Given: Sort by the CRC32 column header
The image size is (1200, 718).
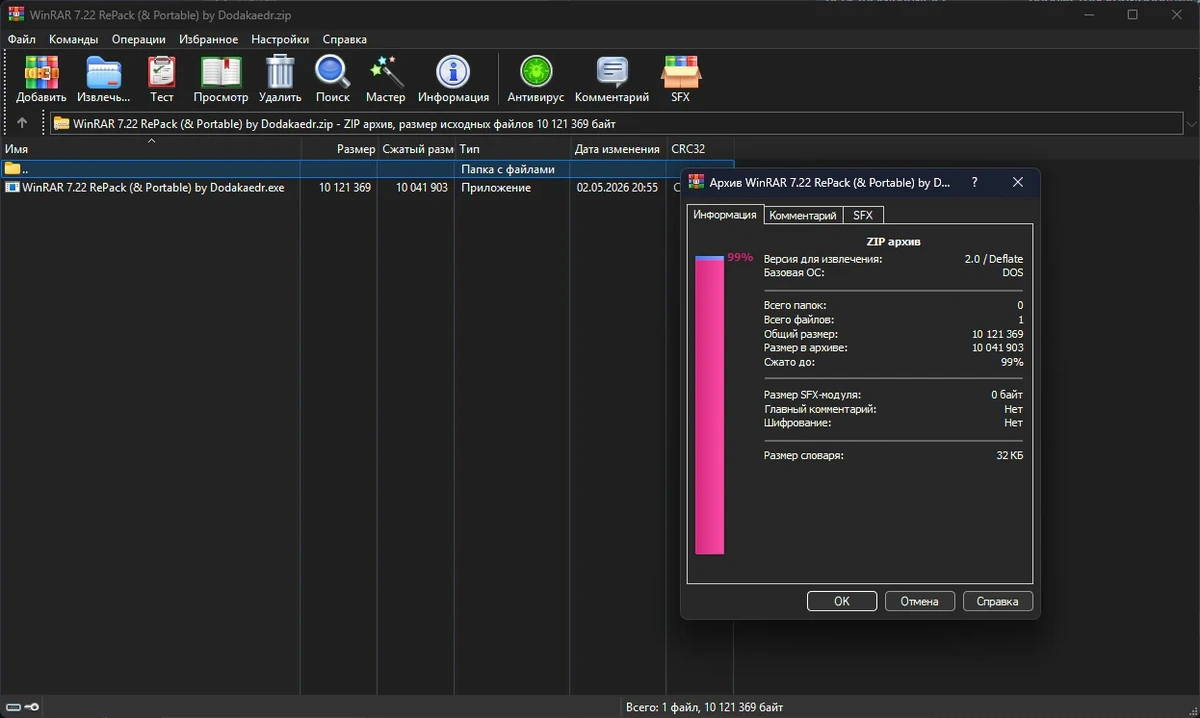Looking at the screenshot, I should click(700, 149).
